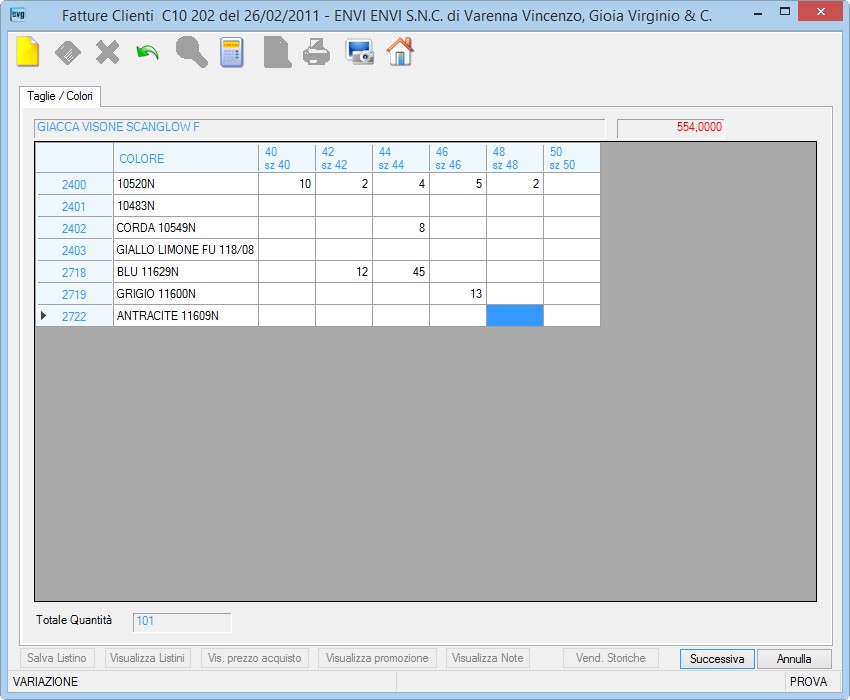Click the magnifying glass search icon
The image size is (850, 700).
coord(191,53)
